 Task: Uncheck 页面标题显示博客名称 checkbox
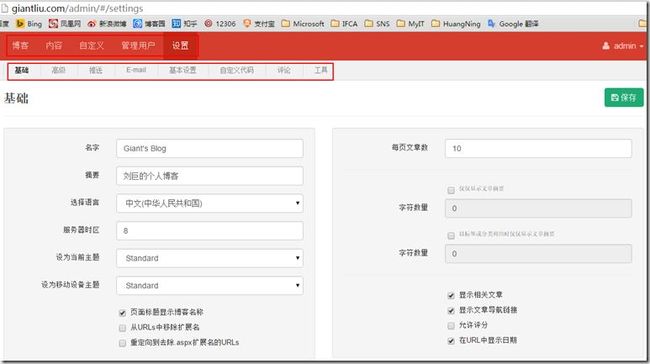click(122, 313)
